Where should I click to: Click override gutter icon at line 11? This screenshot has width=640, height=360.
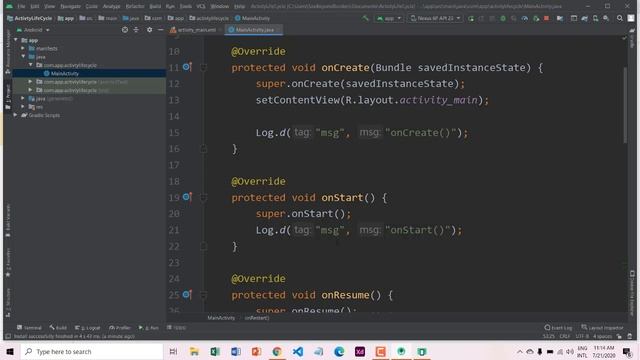tap(187, 67)
